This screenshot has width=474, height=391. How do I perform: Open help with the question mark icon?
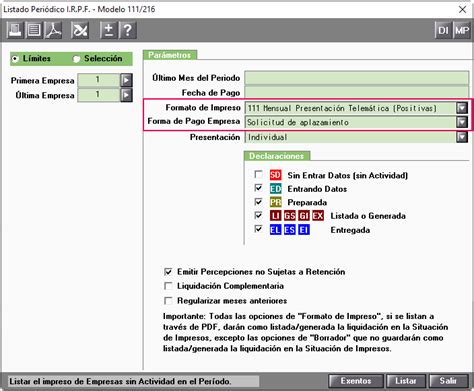point(128,30)
